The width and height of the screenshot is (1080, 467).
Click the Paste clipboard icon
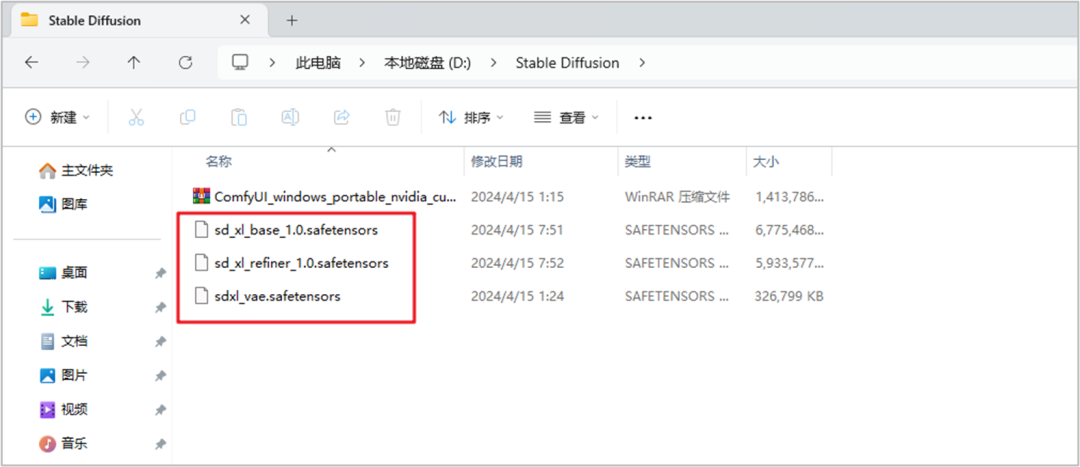239,117
